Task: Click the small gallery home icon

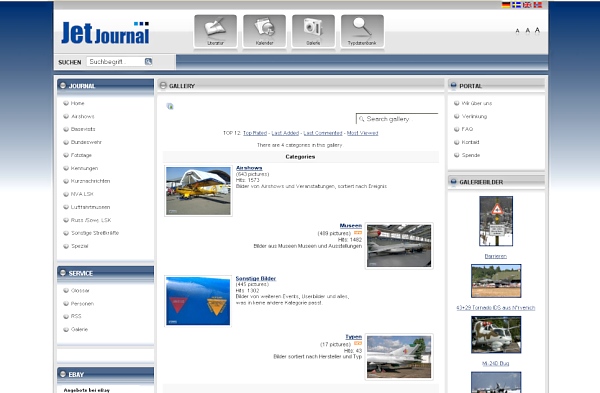Action: click(170, 106)
